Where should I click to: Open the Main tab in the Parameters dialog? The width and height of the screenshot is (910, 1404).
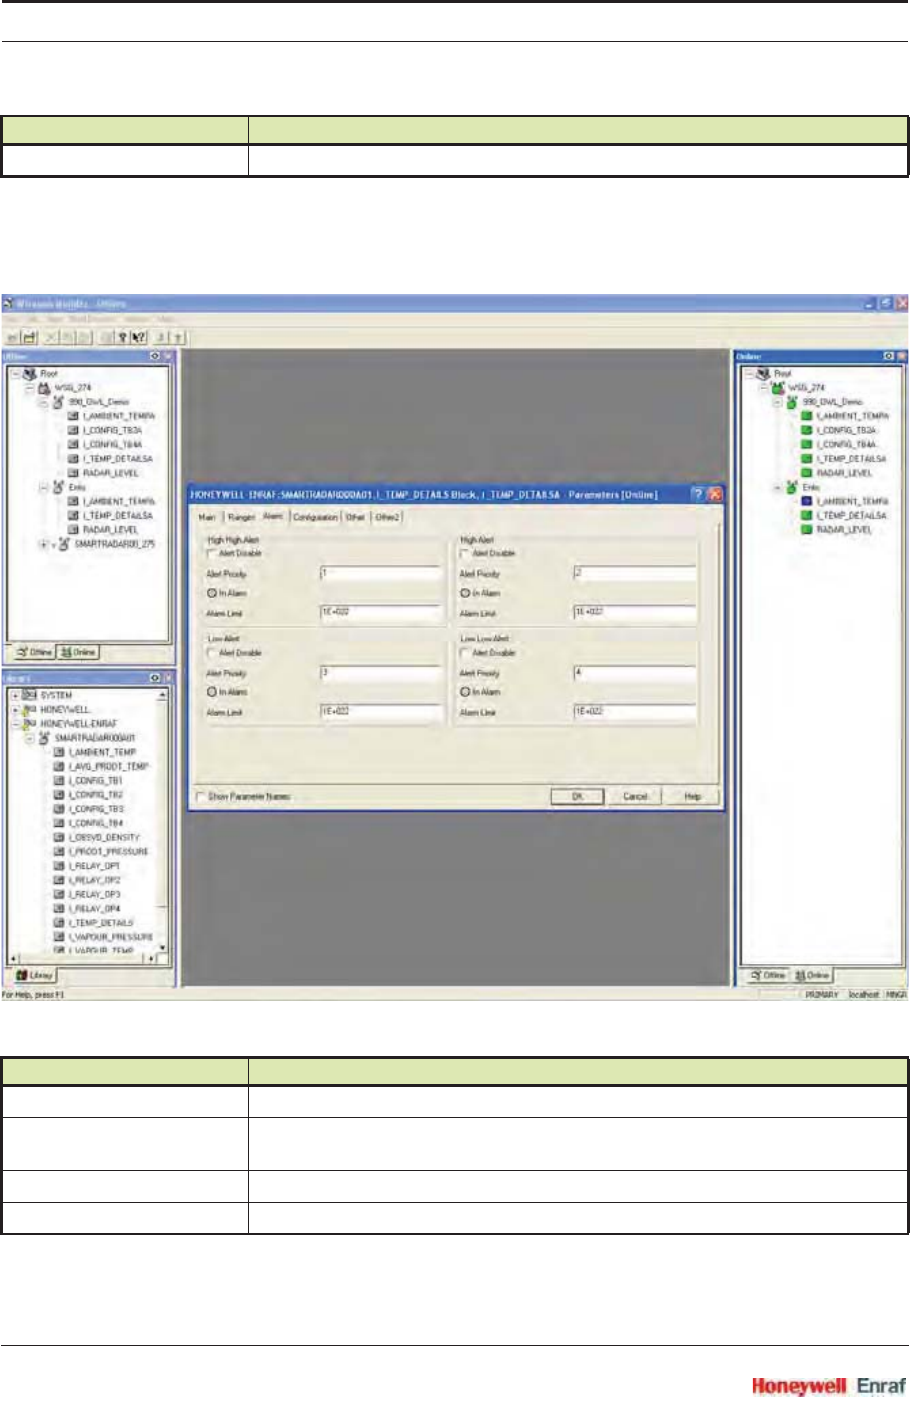pyautogui.click(x=207, y=517)
